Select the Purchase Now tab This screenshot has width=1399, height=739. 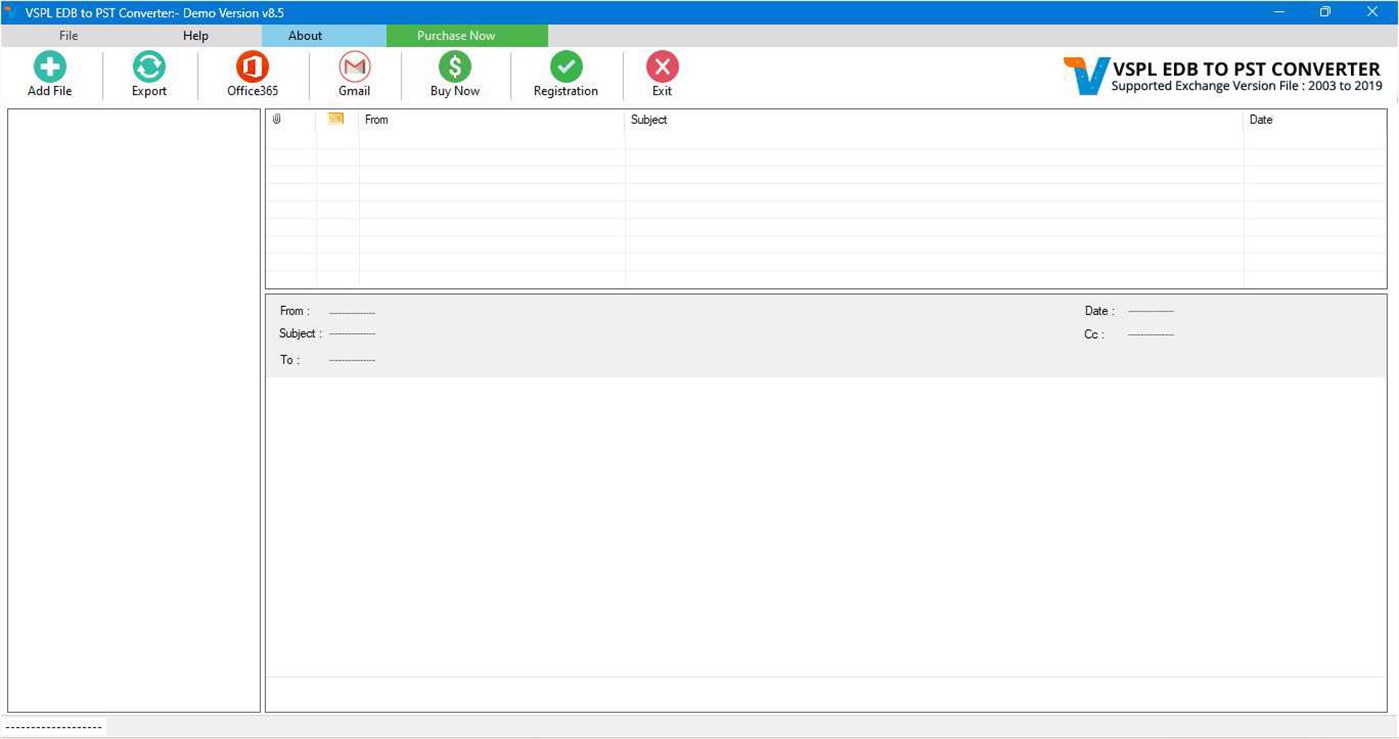[455, 35]
